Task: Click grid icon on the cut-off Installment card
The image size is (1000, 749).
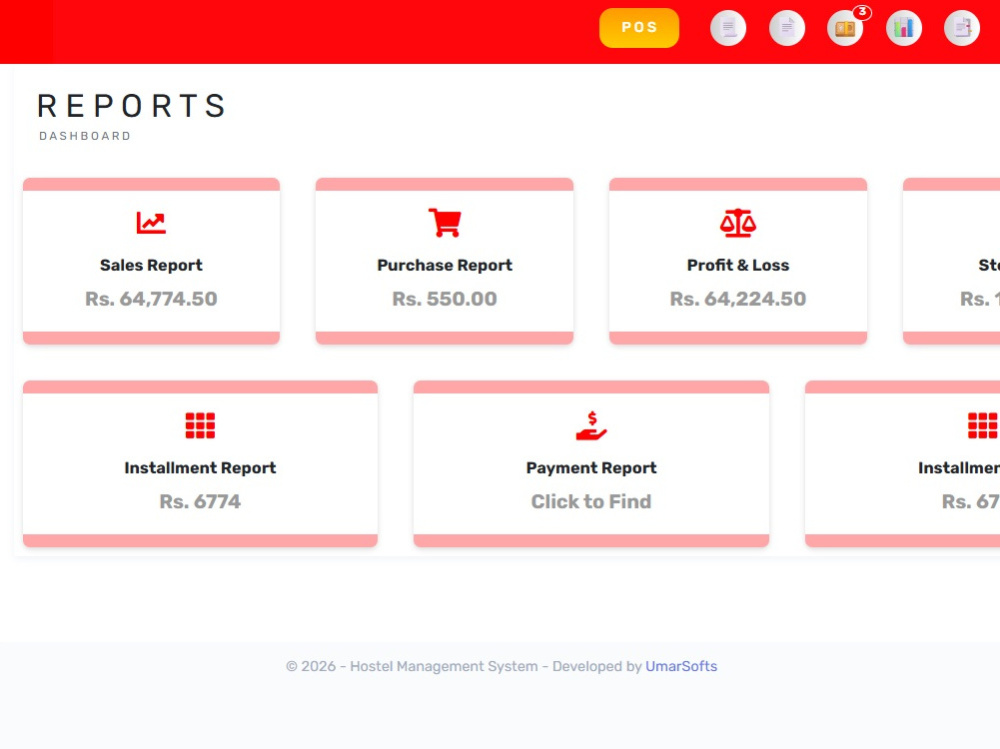Action: (983, 426)
